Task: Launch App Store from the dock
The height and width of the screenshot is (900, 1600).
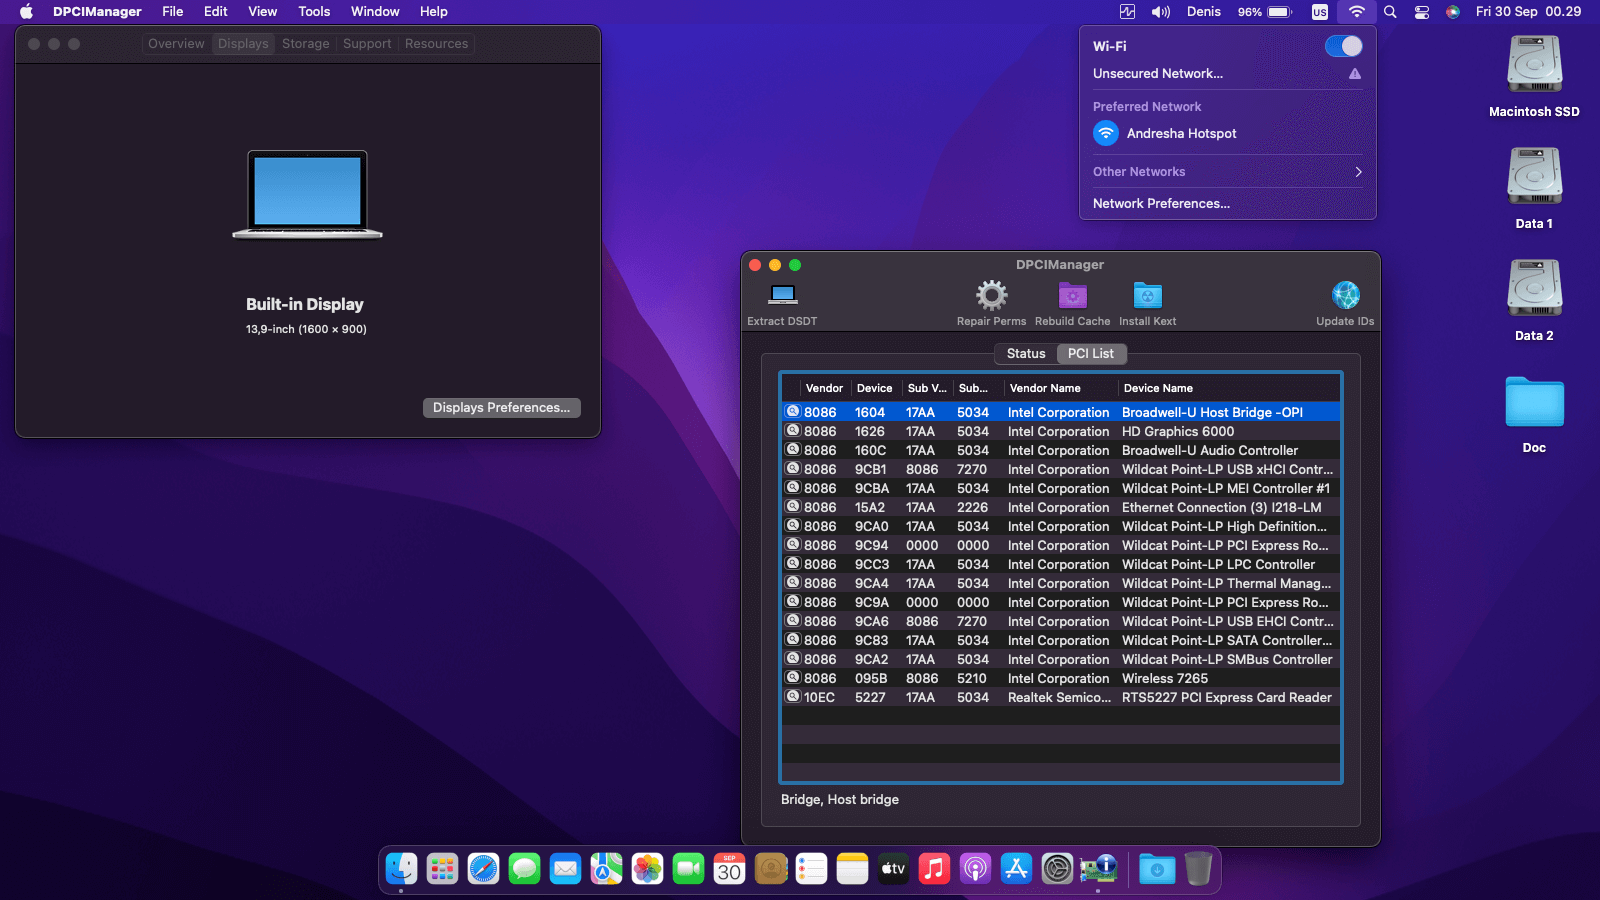Action: tap(1016, 869)
